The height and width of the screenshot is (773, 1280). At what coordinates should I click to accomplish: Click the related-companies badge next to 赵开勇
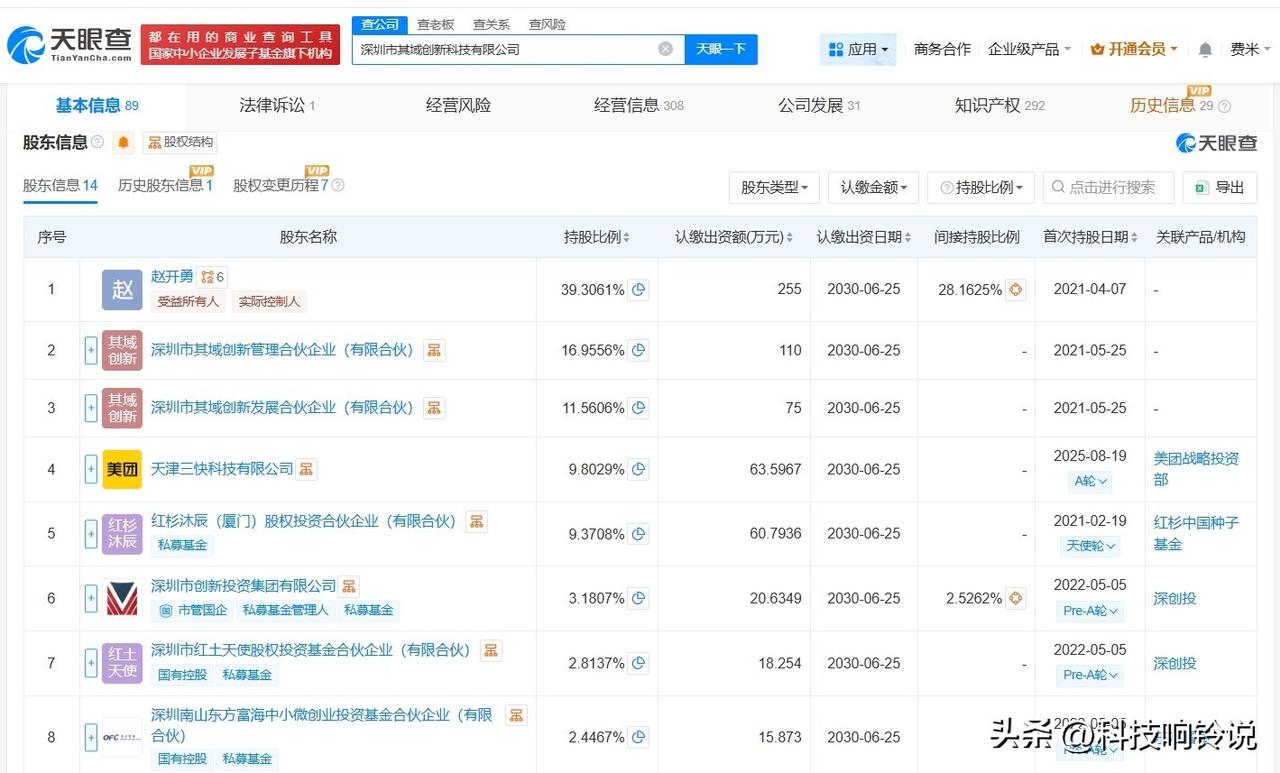[x=212, y=277]
